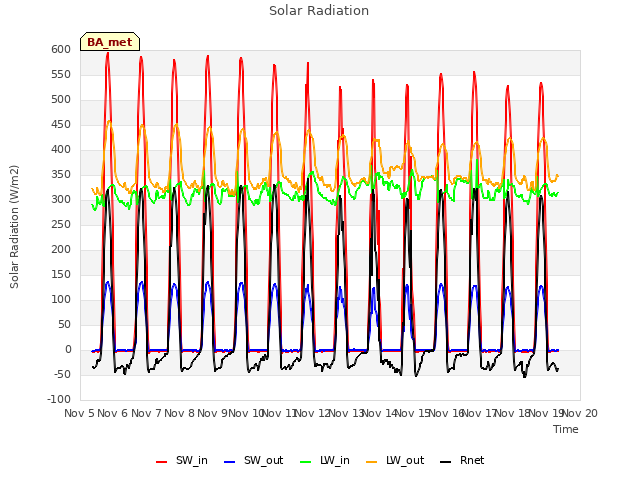The image size is (640, 480).
Task: Click the Nov 20 x-axis date label
Action: click(x=580, y=413)
